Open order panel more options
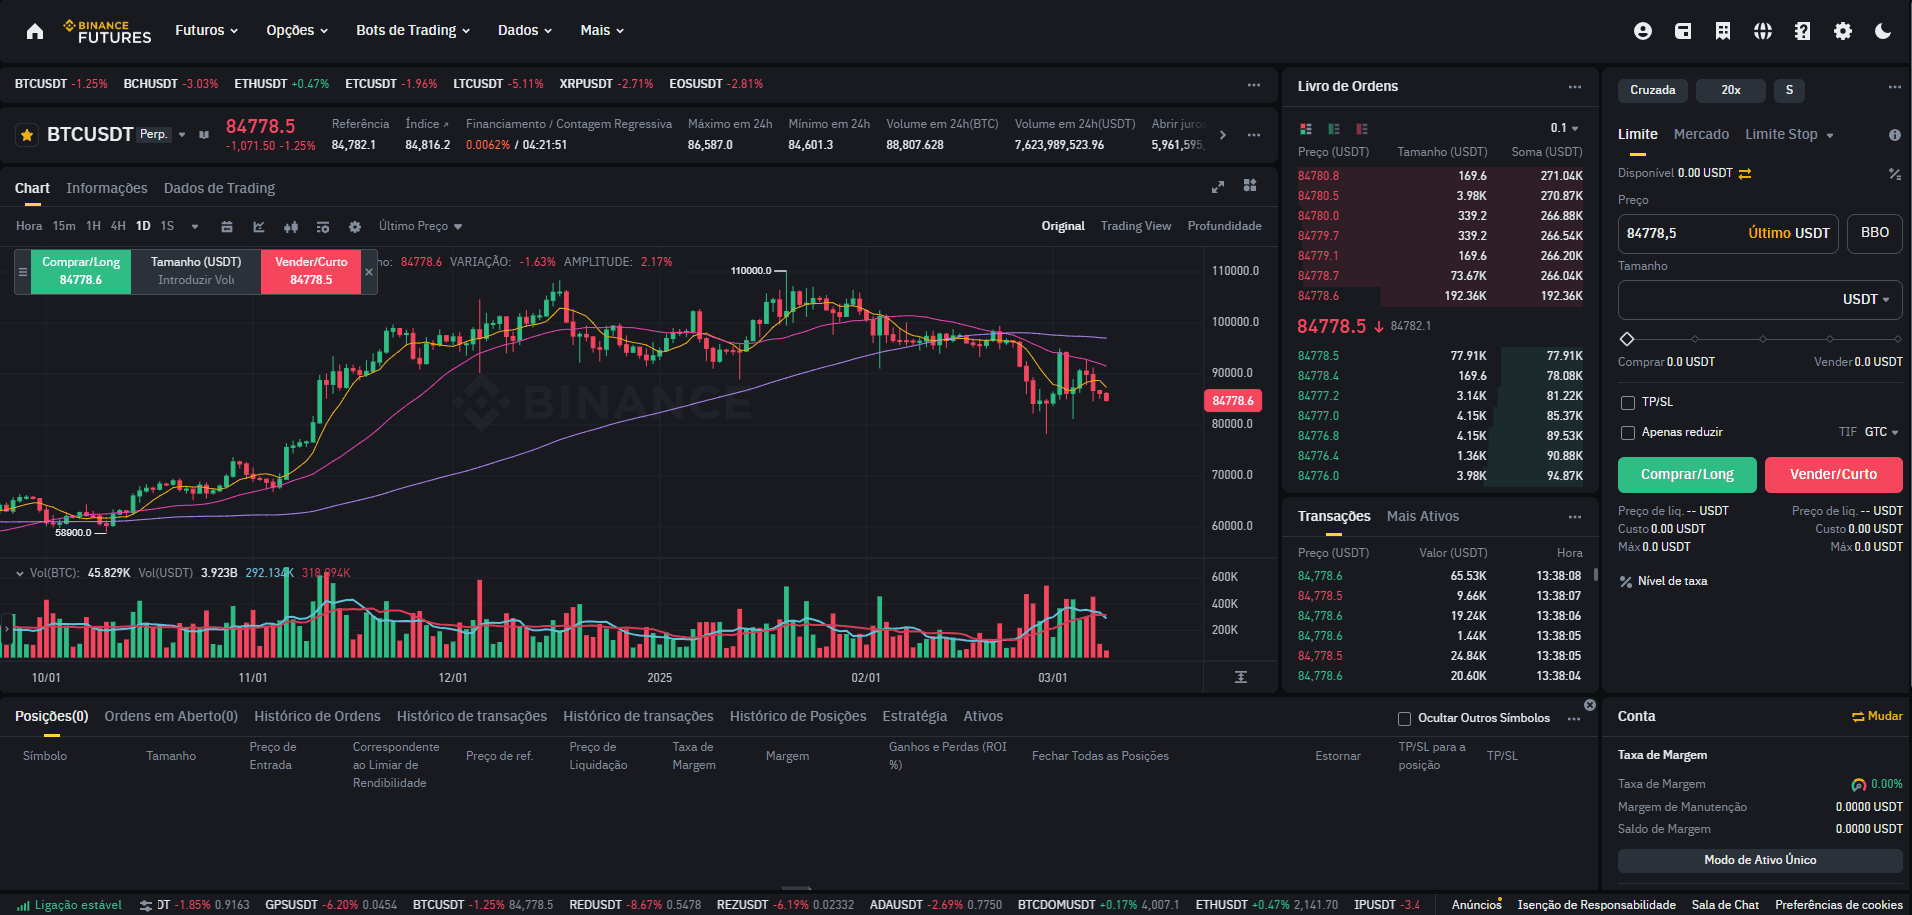1912x915 pixels. (1895, 87)
